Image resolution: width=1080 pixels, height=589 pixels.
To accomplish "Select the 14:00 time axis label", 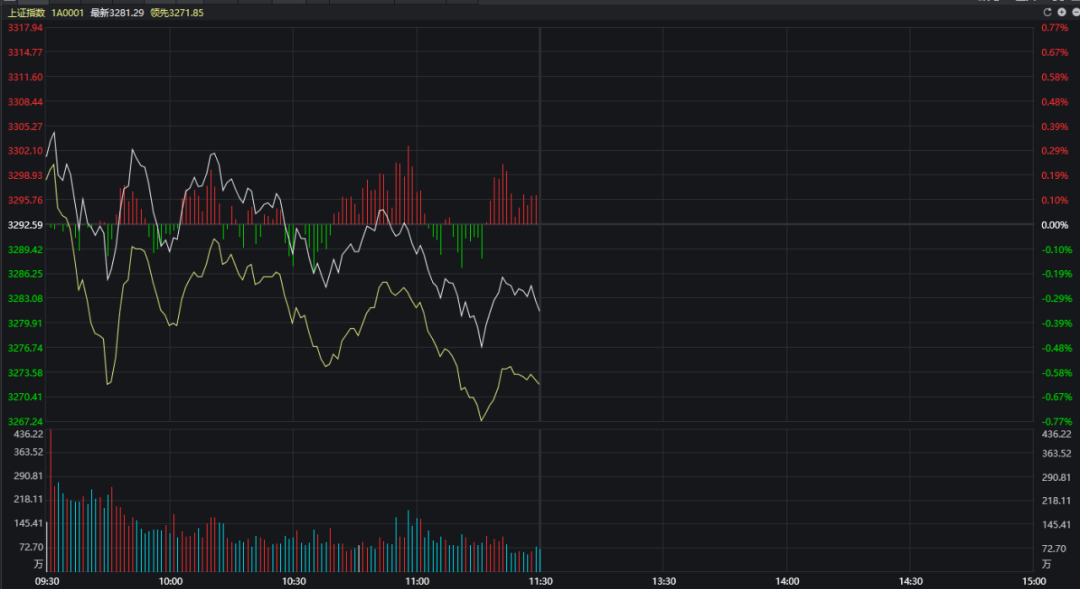I will tap(787, 581).
